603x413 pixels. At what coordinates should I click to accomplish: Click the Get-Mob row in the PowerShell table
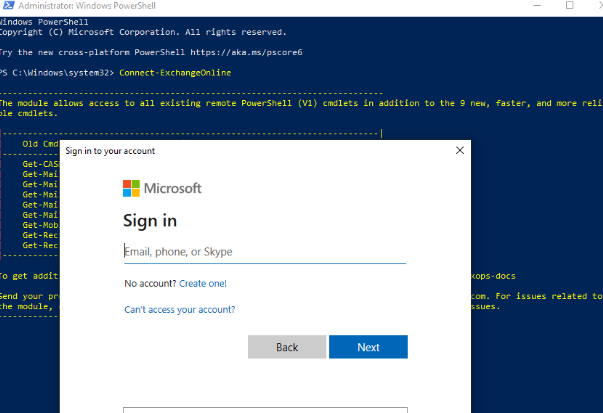(x=40, y=225)
